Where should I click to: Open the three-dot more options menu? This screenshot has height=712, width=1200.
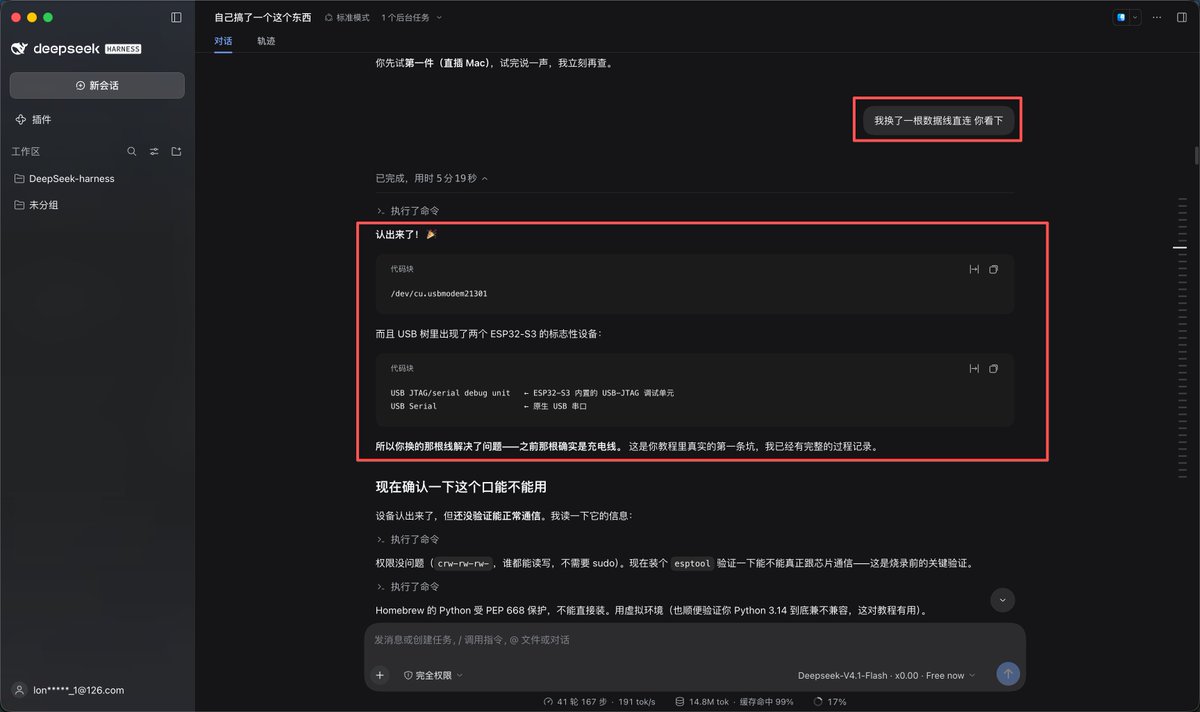tap(1157, 18)
